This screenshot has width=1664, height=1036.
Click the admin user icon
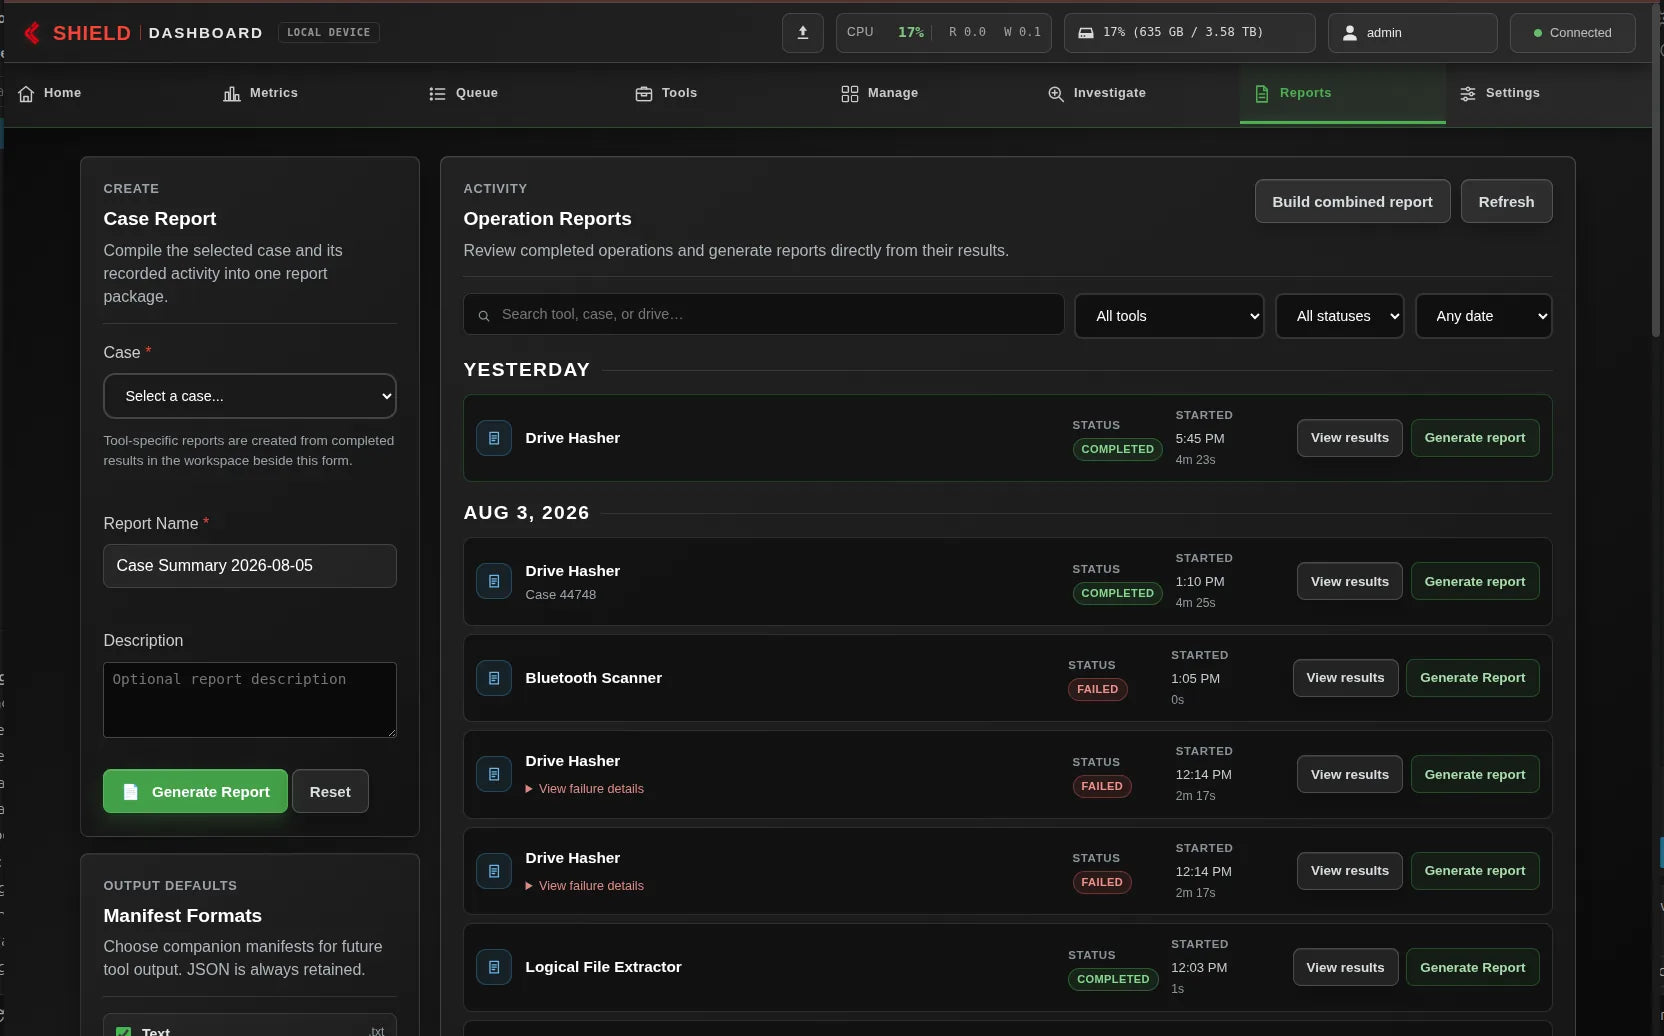coord(1349,33)
